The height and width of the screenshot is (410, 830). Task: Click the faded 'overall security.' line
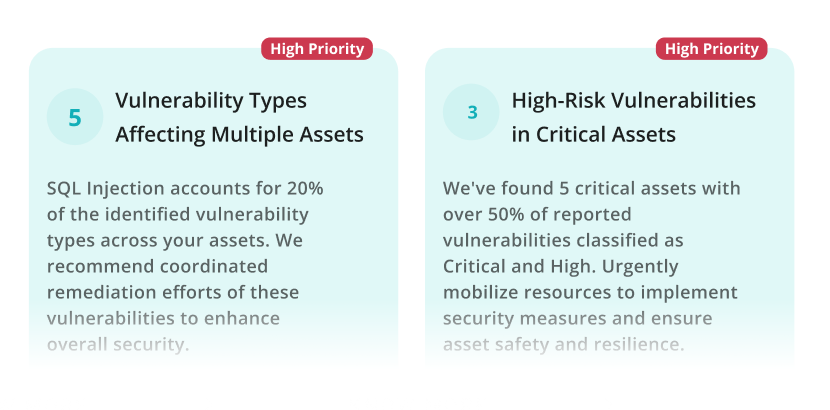118,345
